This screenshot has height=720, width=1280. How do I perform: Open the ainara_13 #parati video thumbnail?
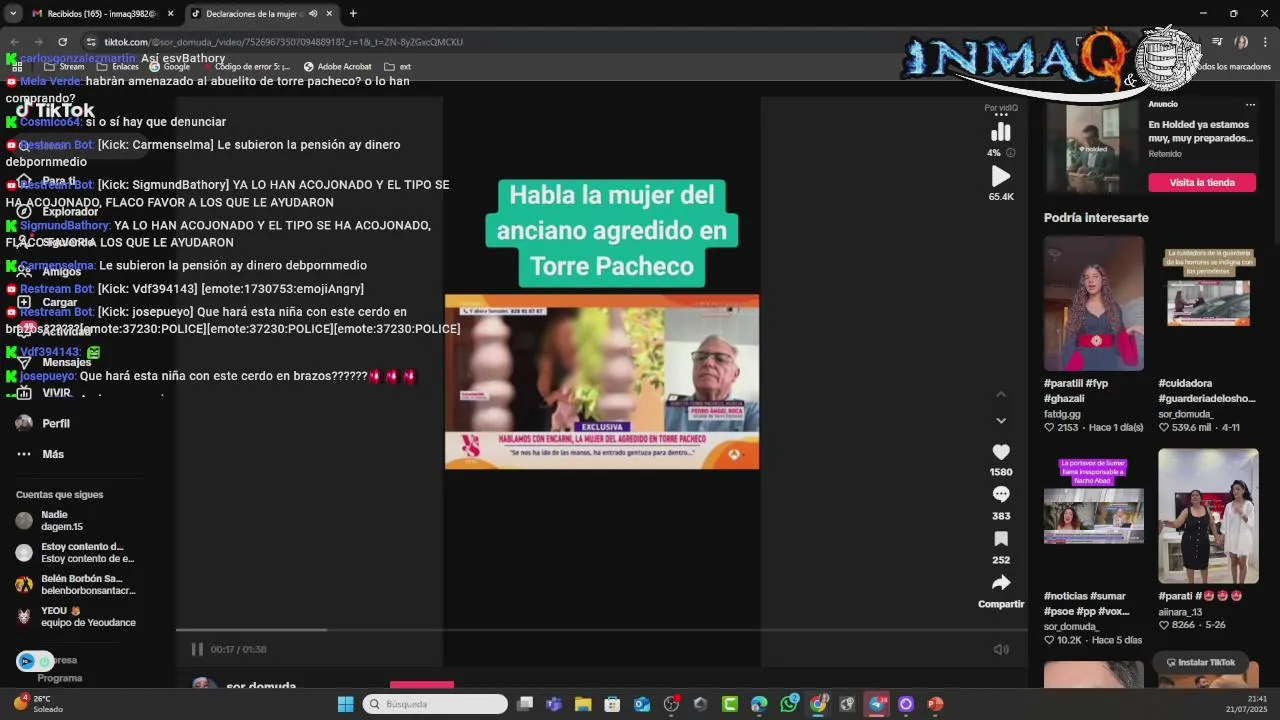click(1208, 516)
